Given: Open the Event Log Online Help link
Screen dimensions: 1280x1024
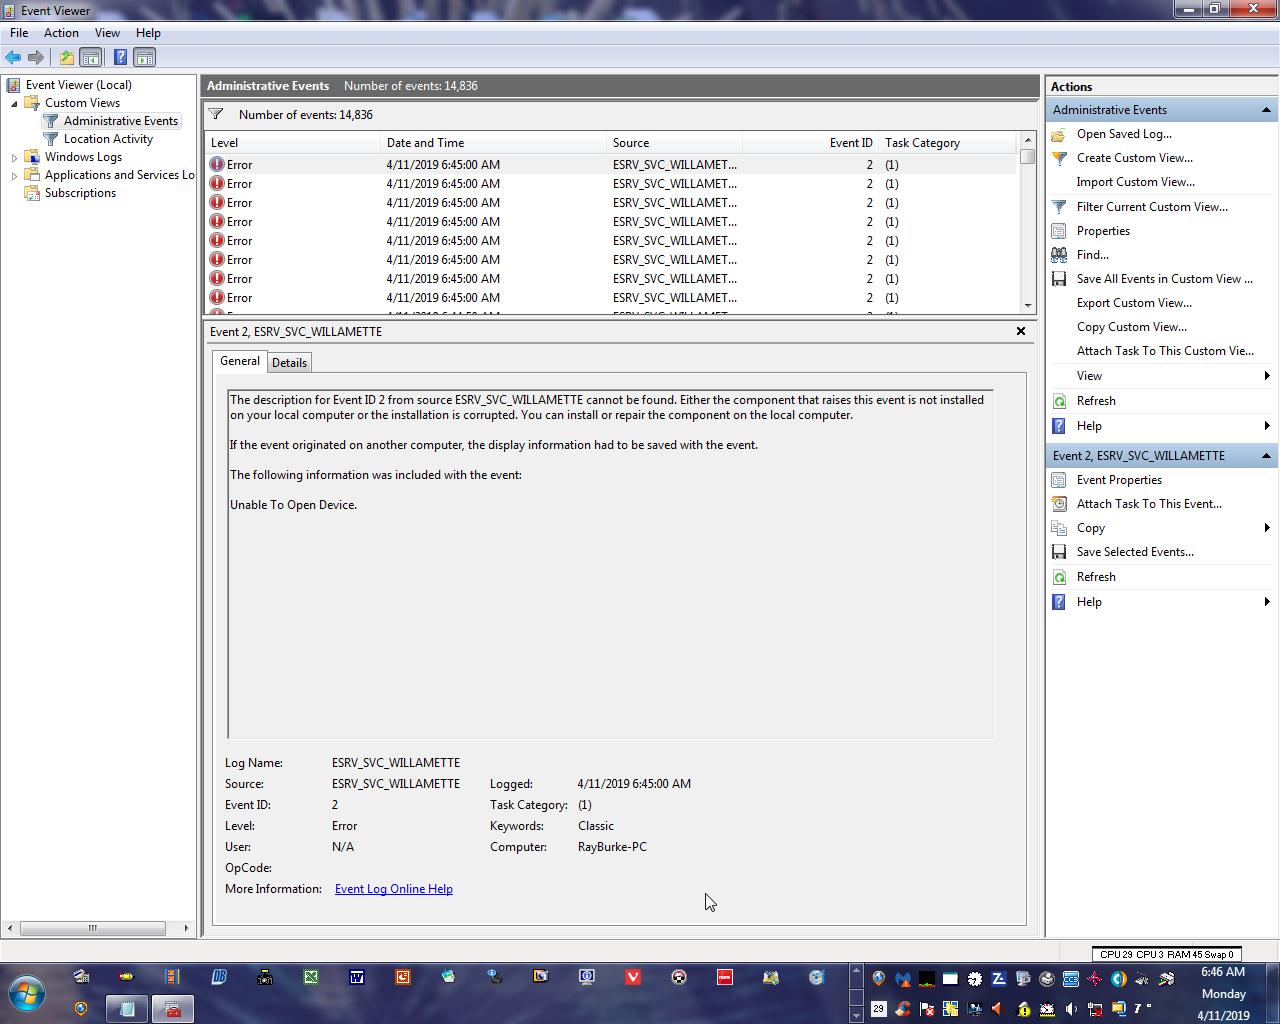Looking at the screenshot, I should (393, 889).
